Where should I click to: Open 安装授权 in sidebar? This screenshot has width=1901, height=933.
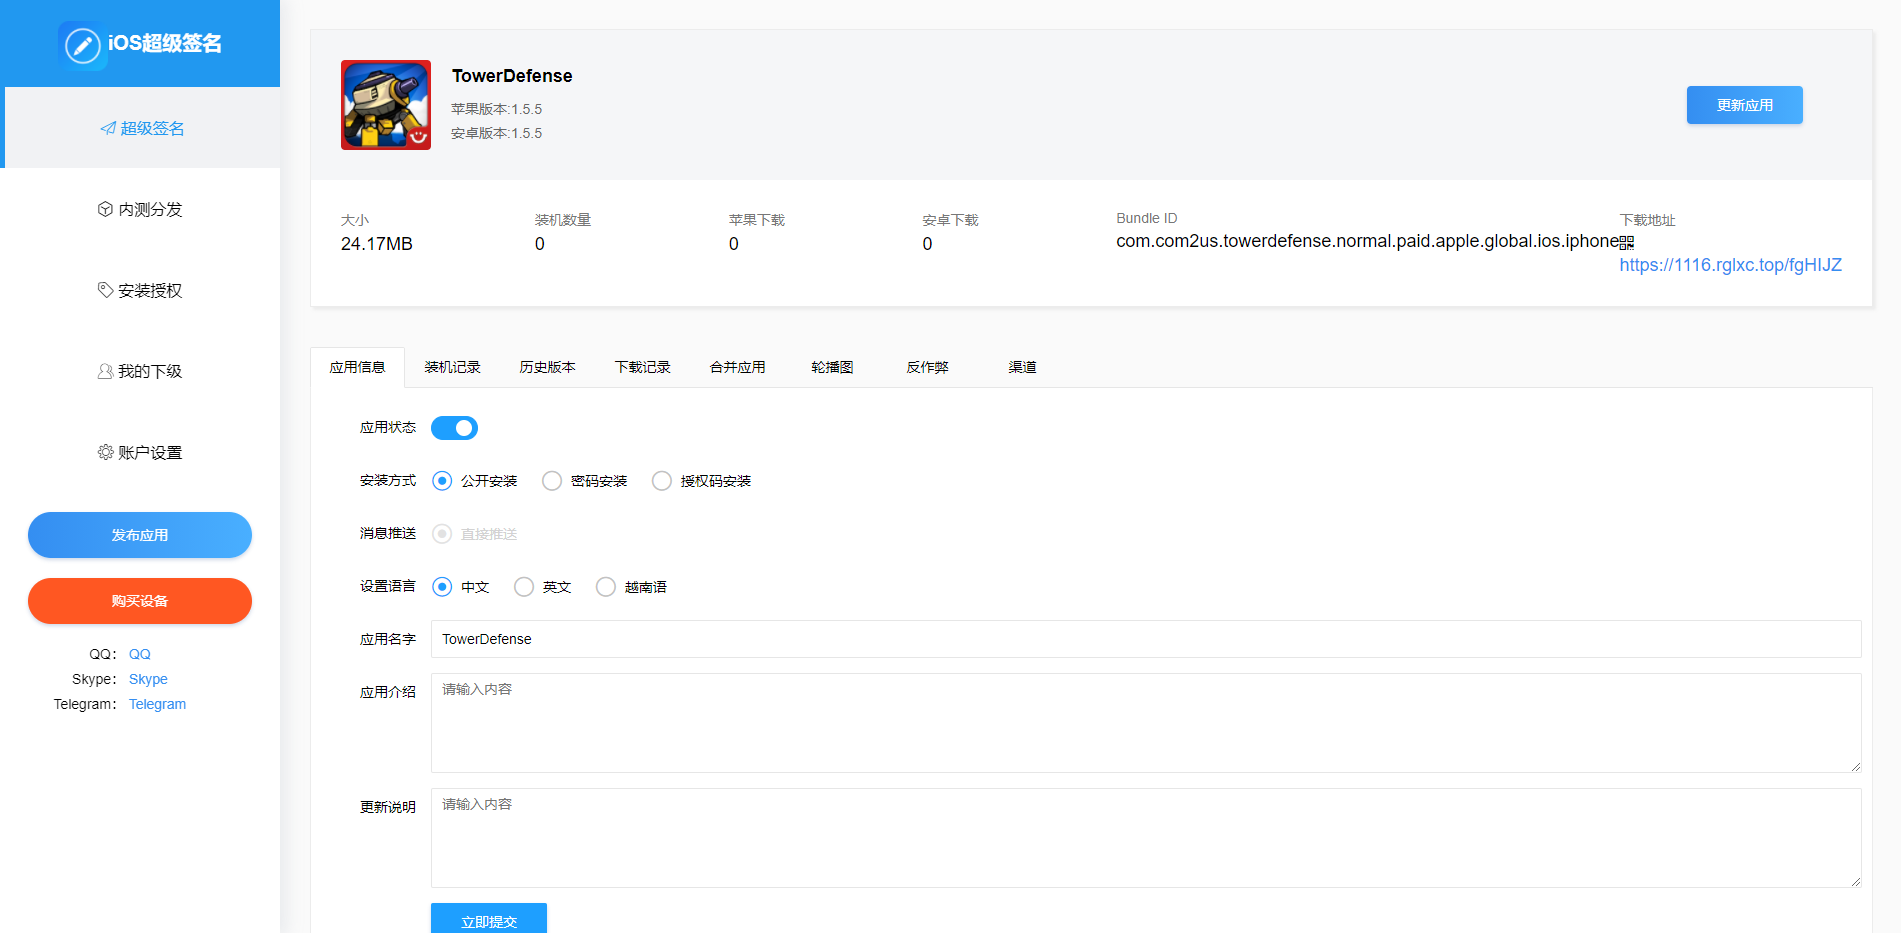140,290
